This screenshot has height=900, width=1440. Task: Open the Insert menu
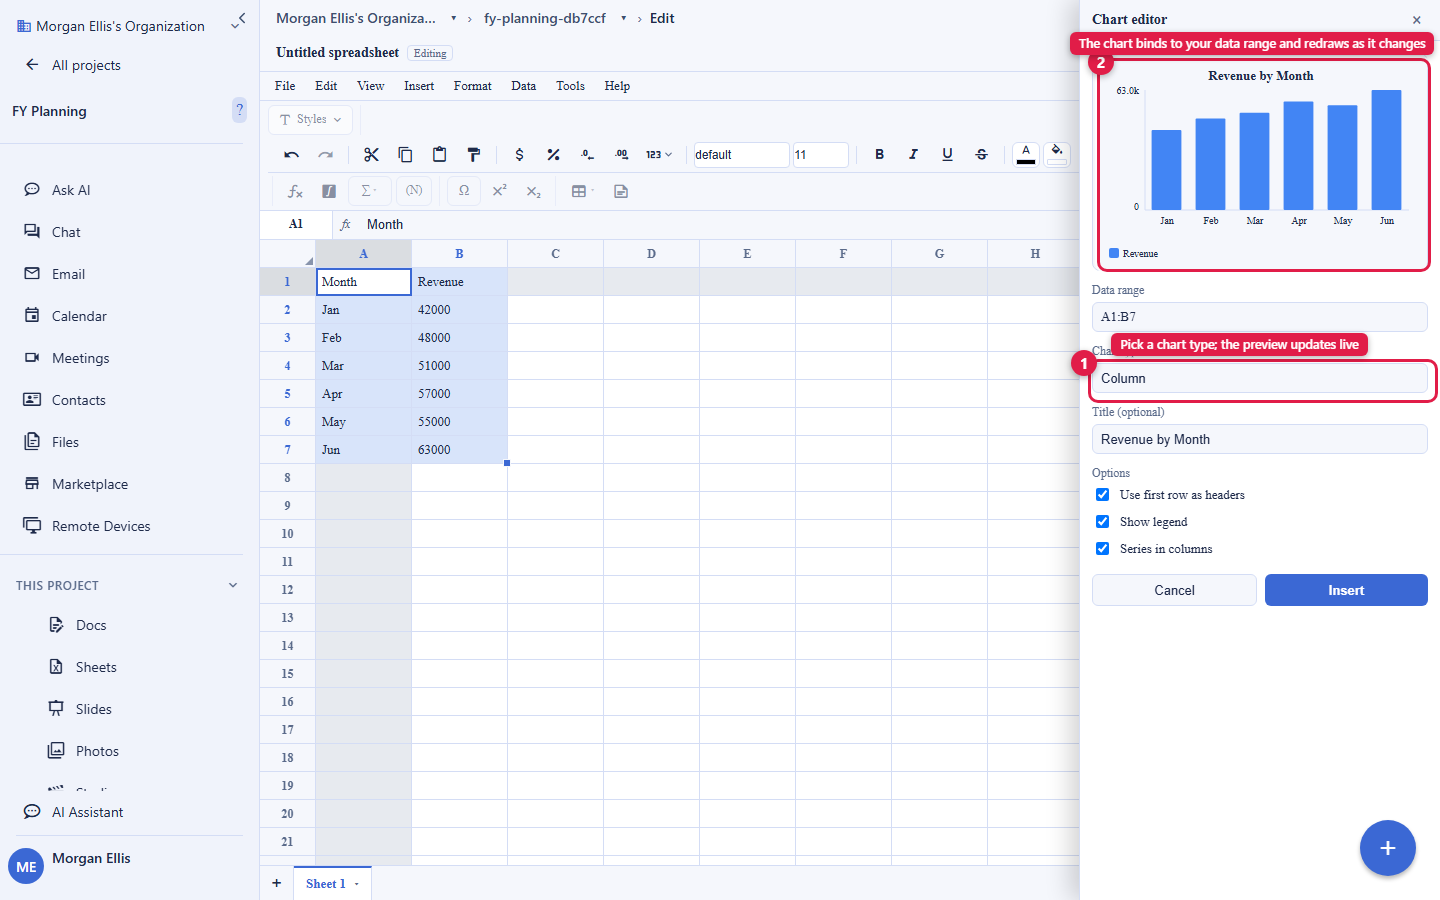(x=419, y=86)
